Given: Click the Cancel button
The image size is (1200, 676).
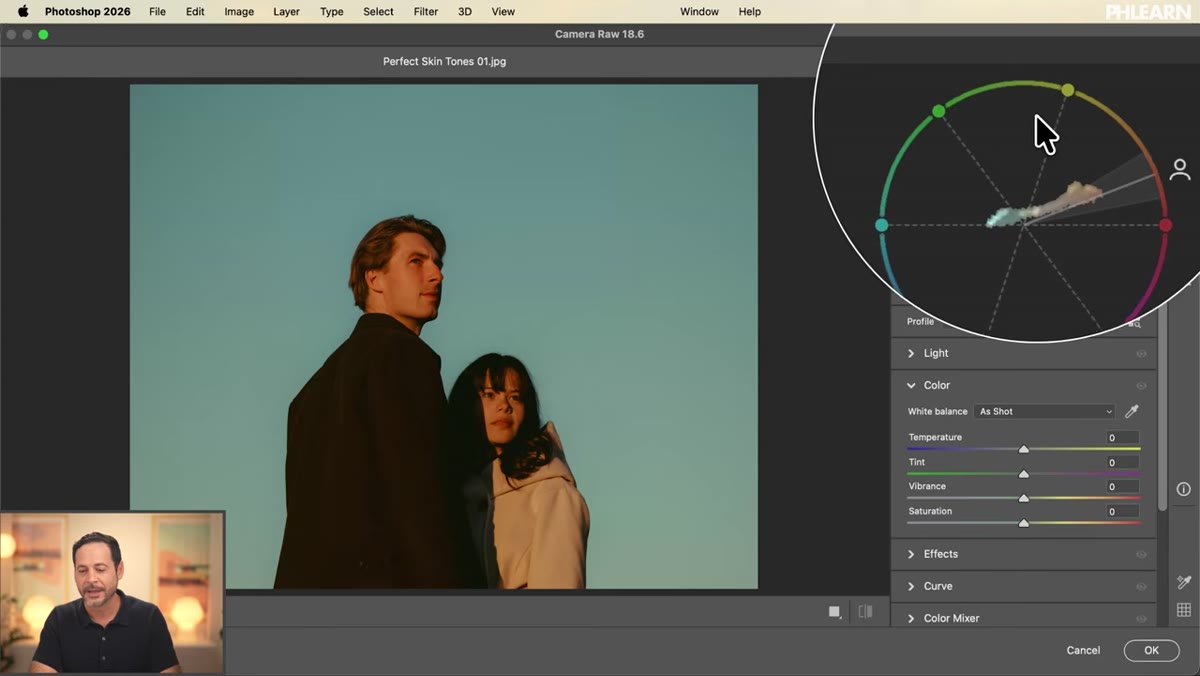Looking at the screenshot, I should pyautogui.click(x=1083, y=650).
